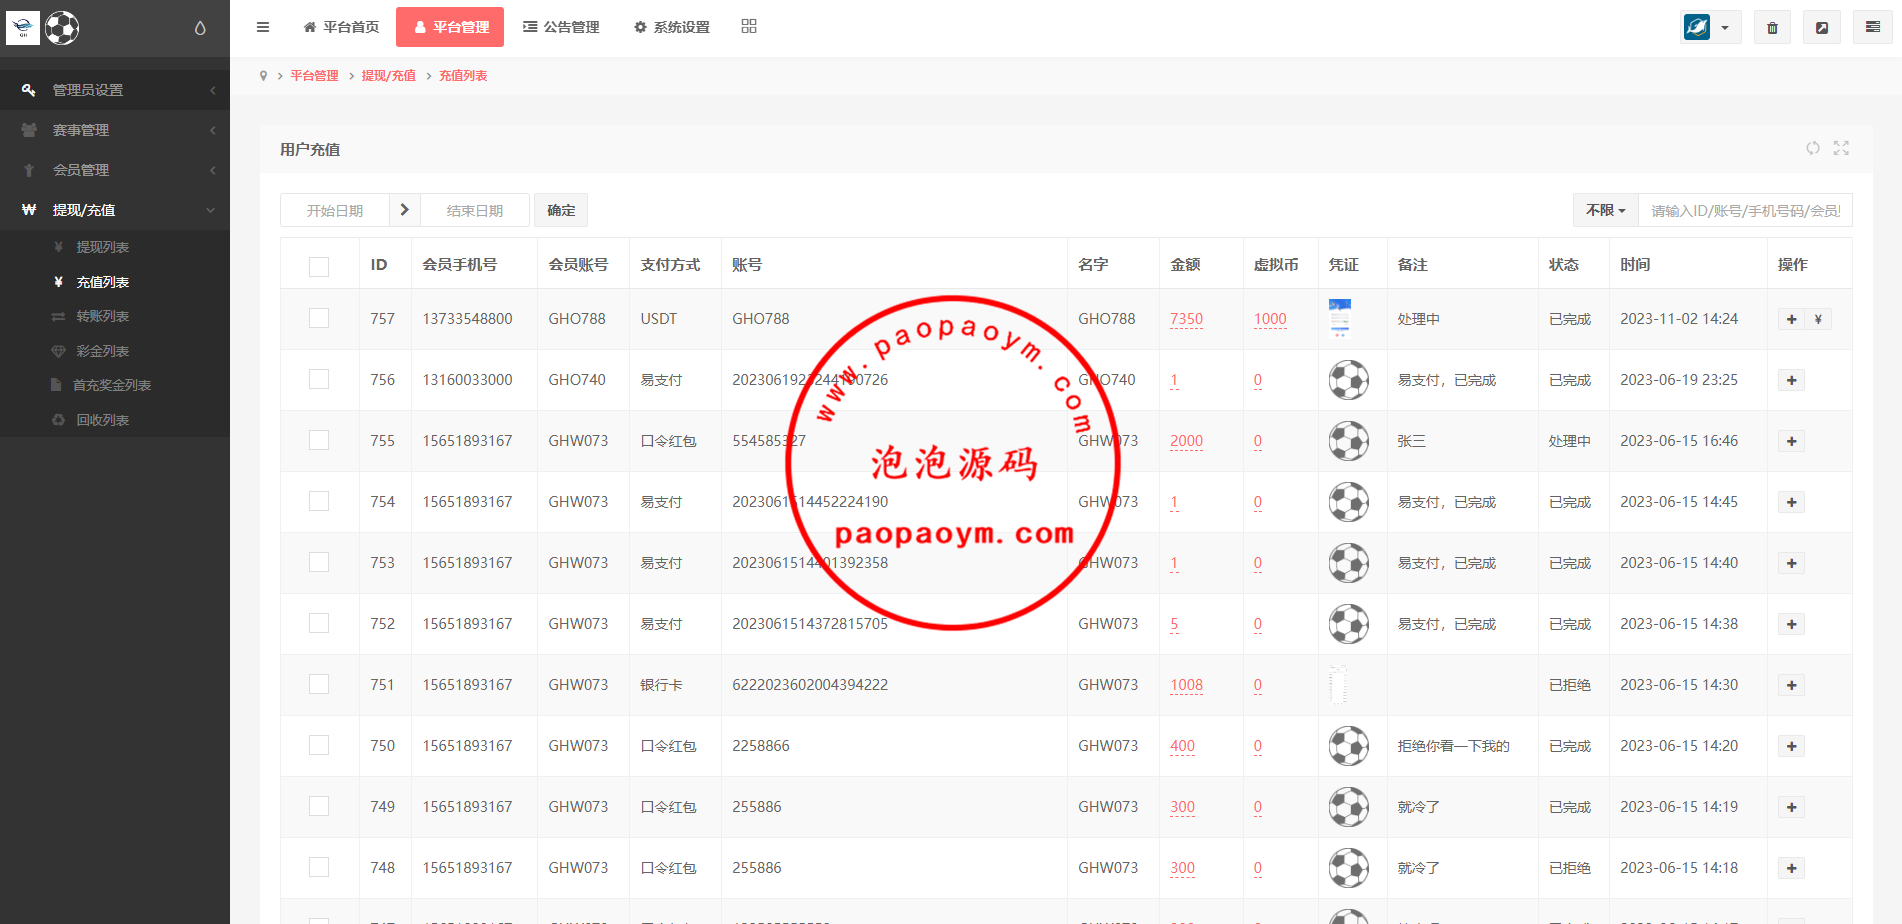Select the checkbox for record 754
The width and height of the screenshot is (1902, 924).
pos(319,501)
